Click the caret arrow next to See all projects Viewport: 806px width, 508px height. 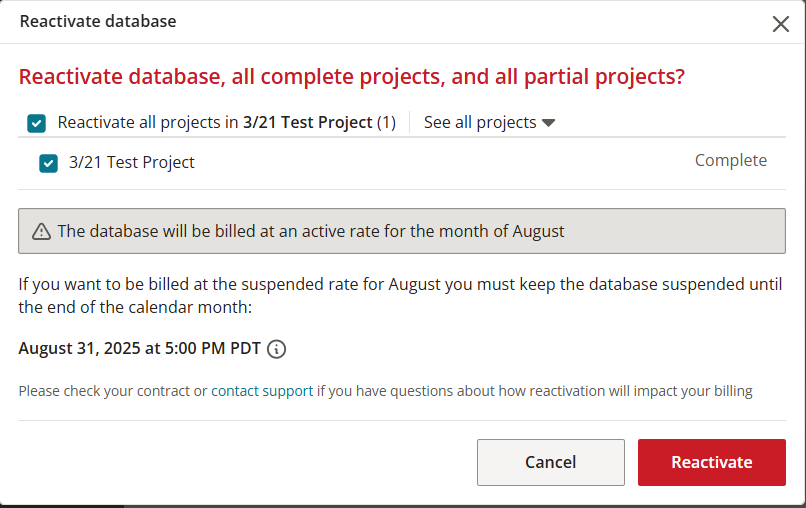click(548, 123)
